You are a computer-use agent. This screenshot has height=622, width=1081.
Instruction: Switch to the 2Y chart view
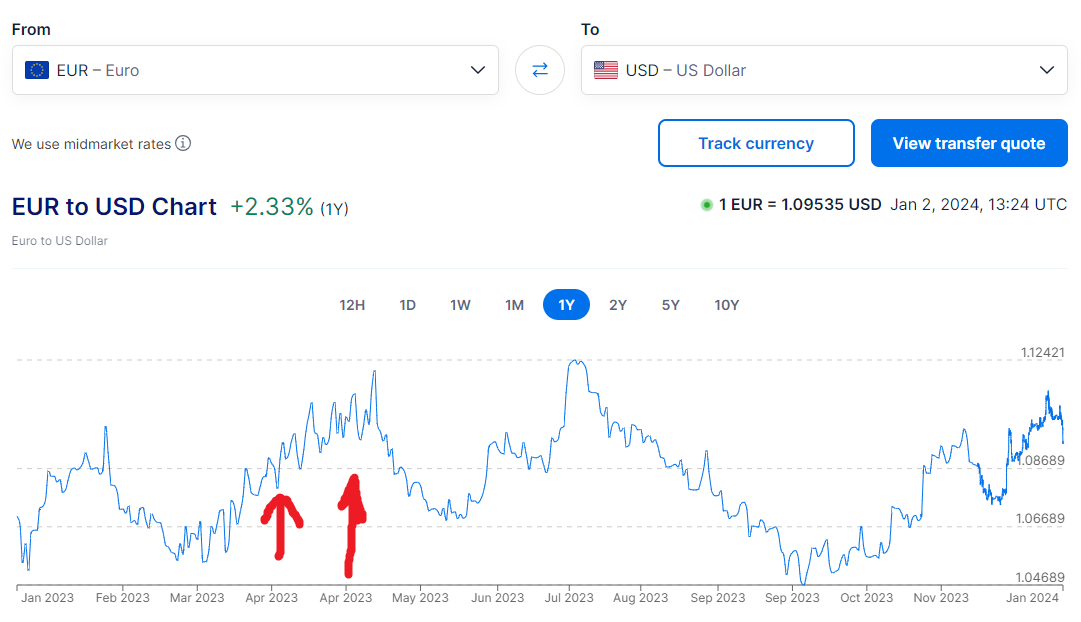coord(618,305)
